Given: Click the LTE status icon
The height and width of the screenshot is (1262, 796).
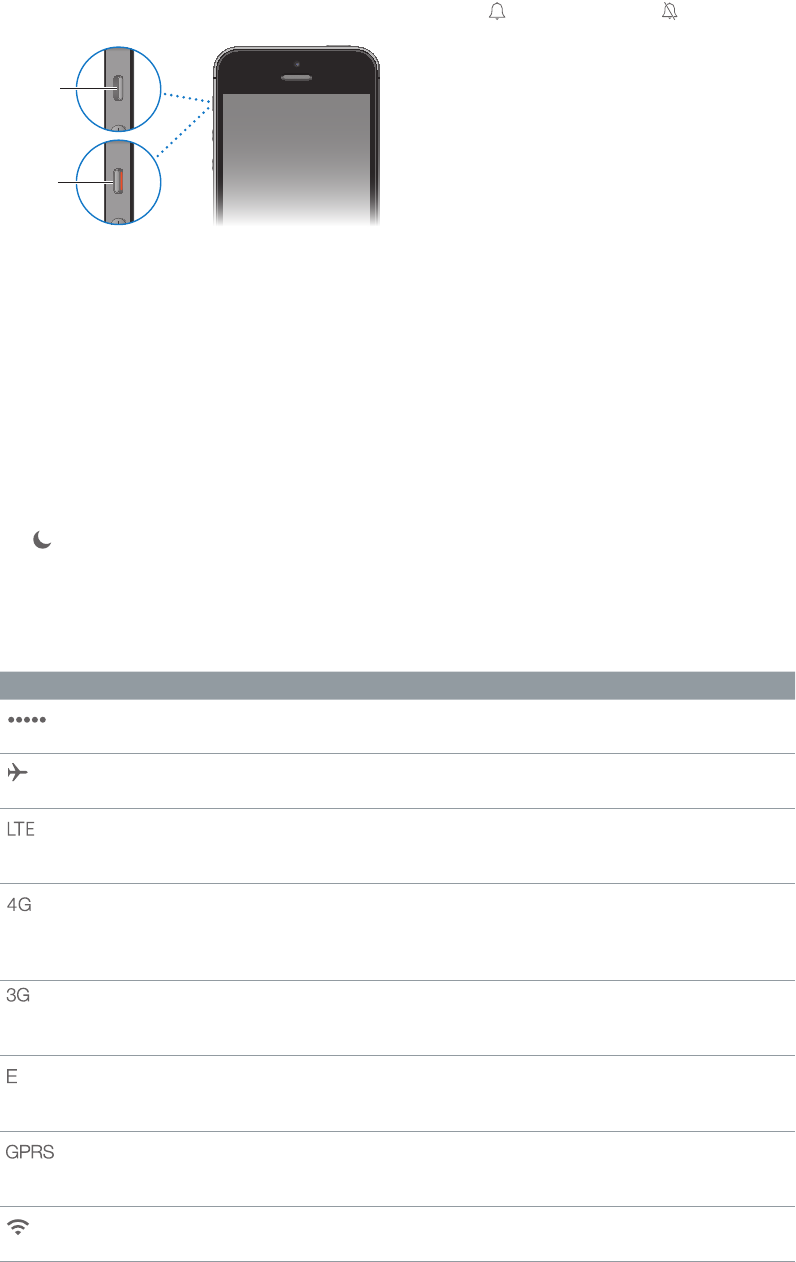Looking at the screenshot, I should click(22, 831).
